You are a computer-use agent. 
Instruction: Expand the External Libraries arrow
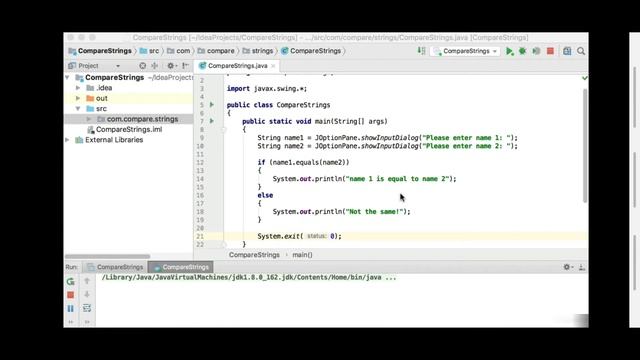pyautogui.click(x=67, y=140)
